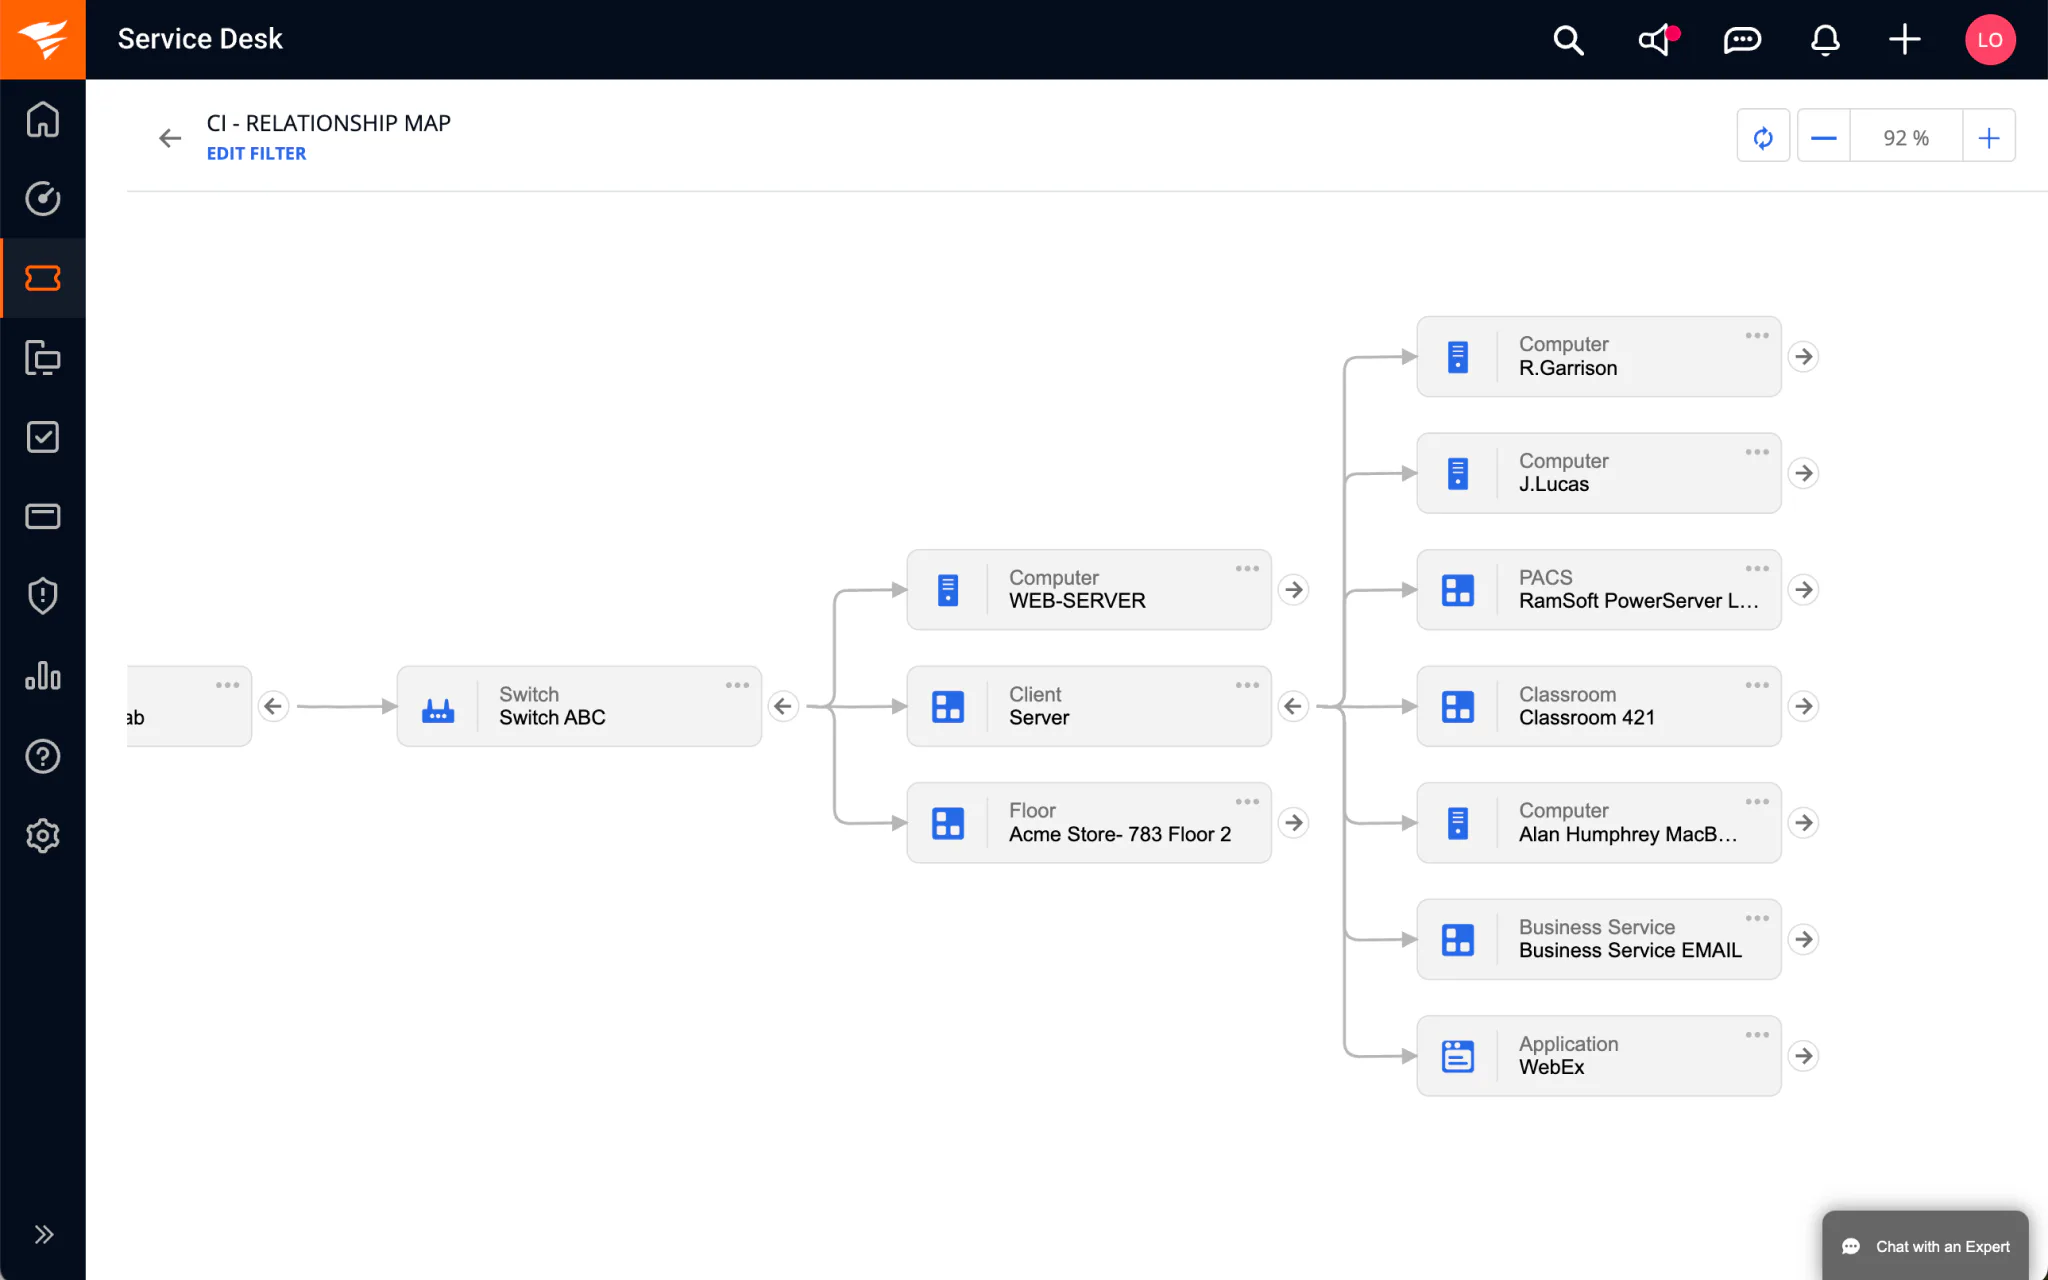Collapse sidebar with the double-chevron
2048x1280 pixels.
tap(43, 1234)
